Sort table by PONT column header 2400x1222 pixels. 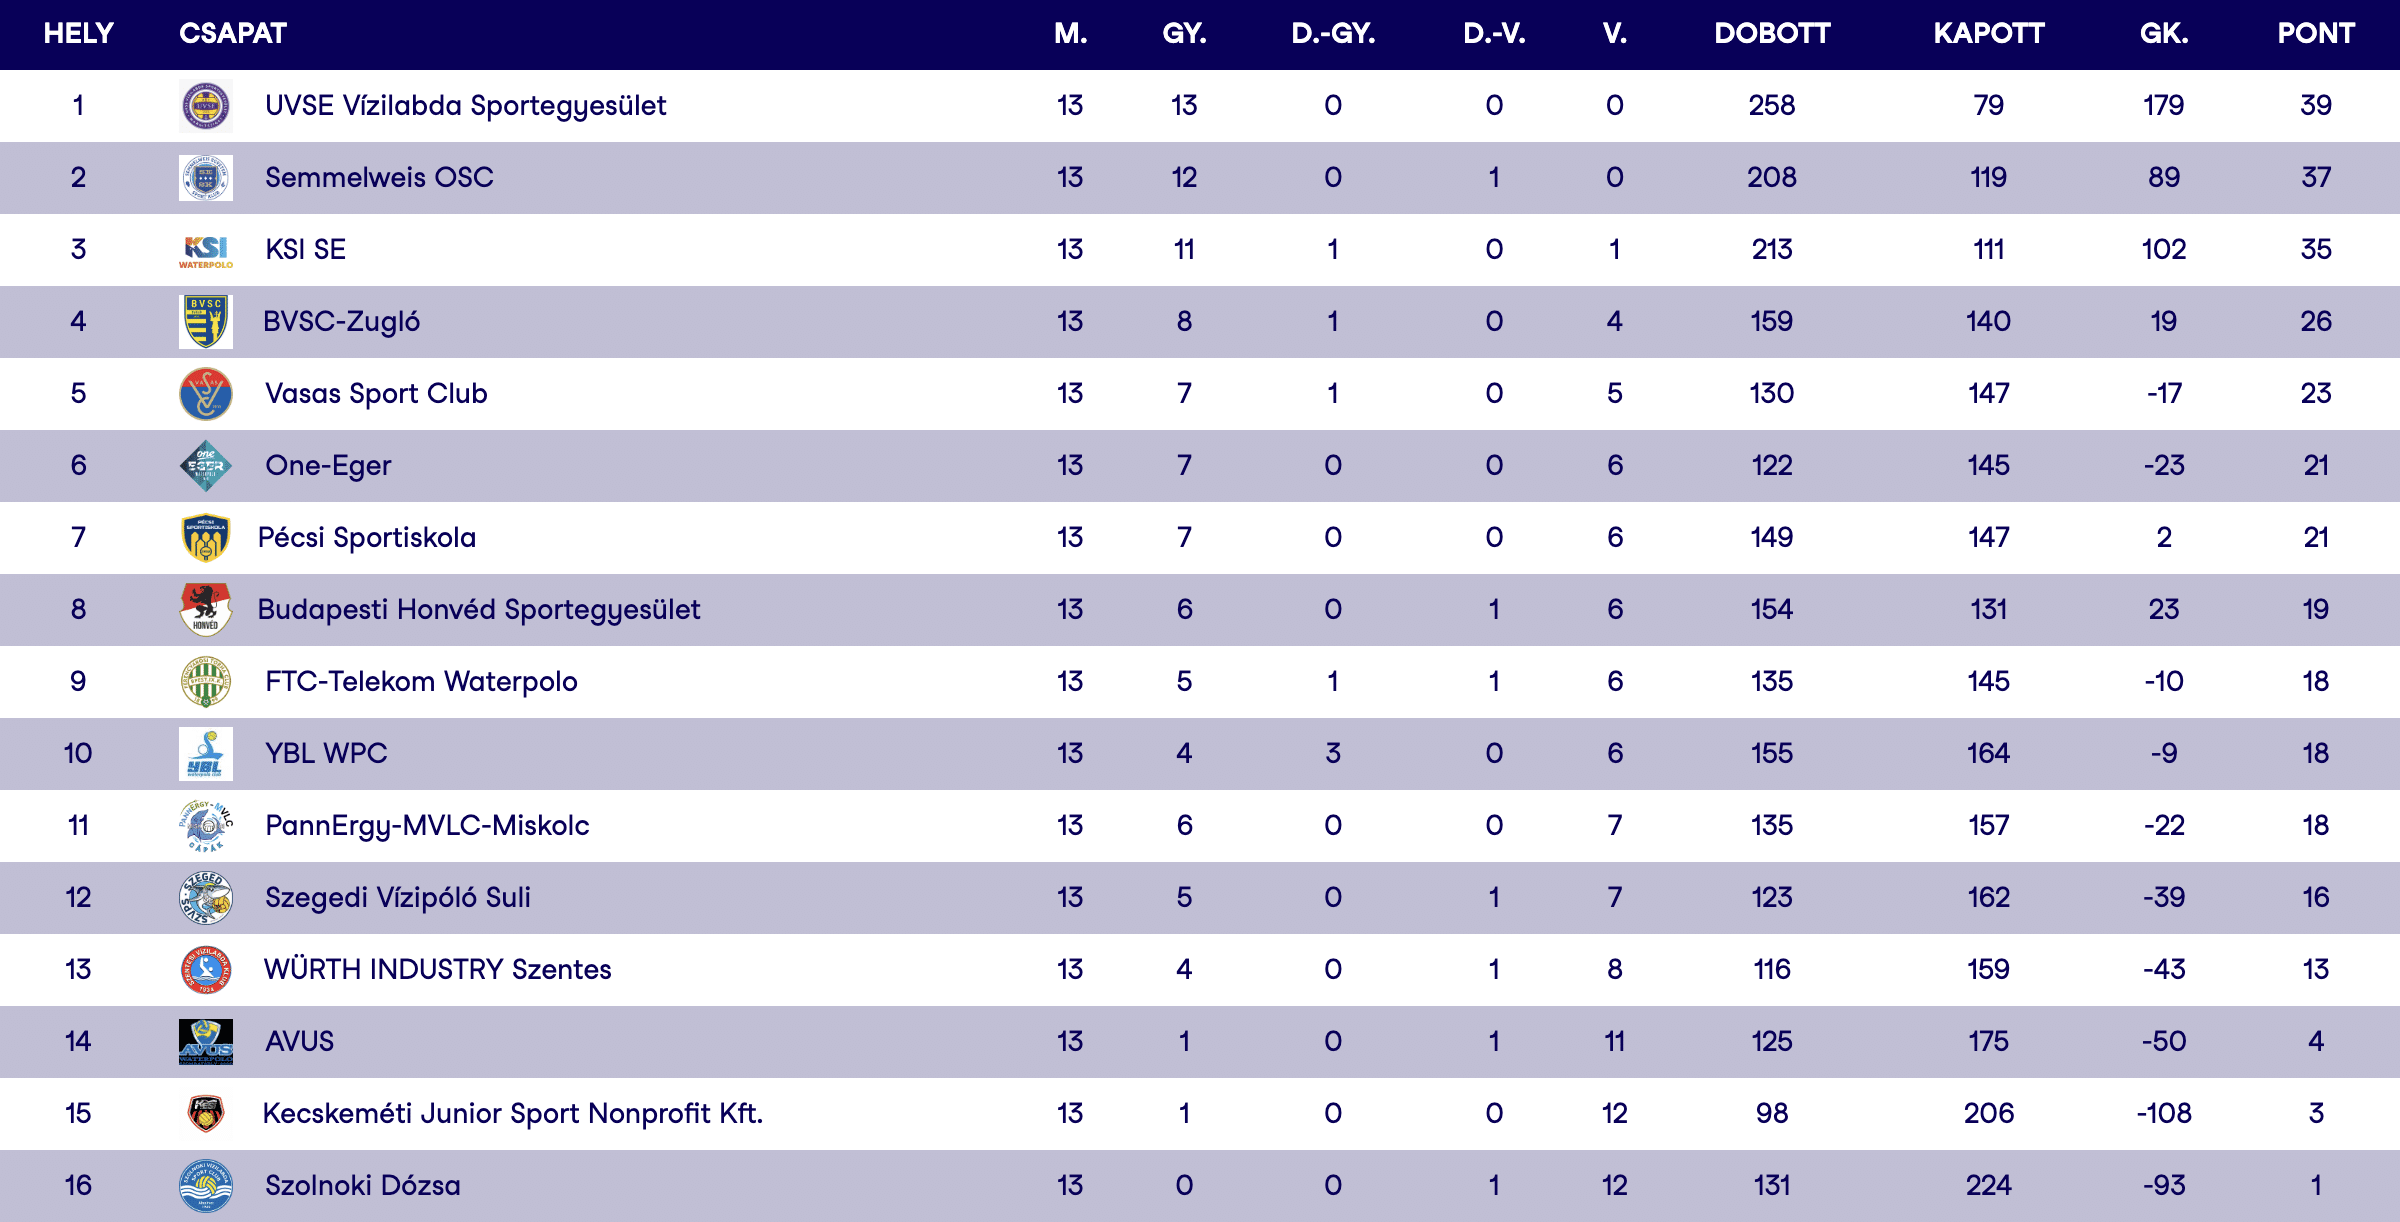[x=2316, y=34]
